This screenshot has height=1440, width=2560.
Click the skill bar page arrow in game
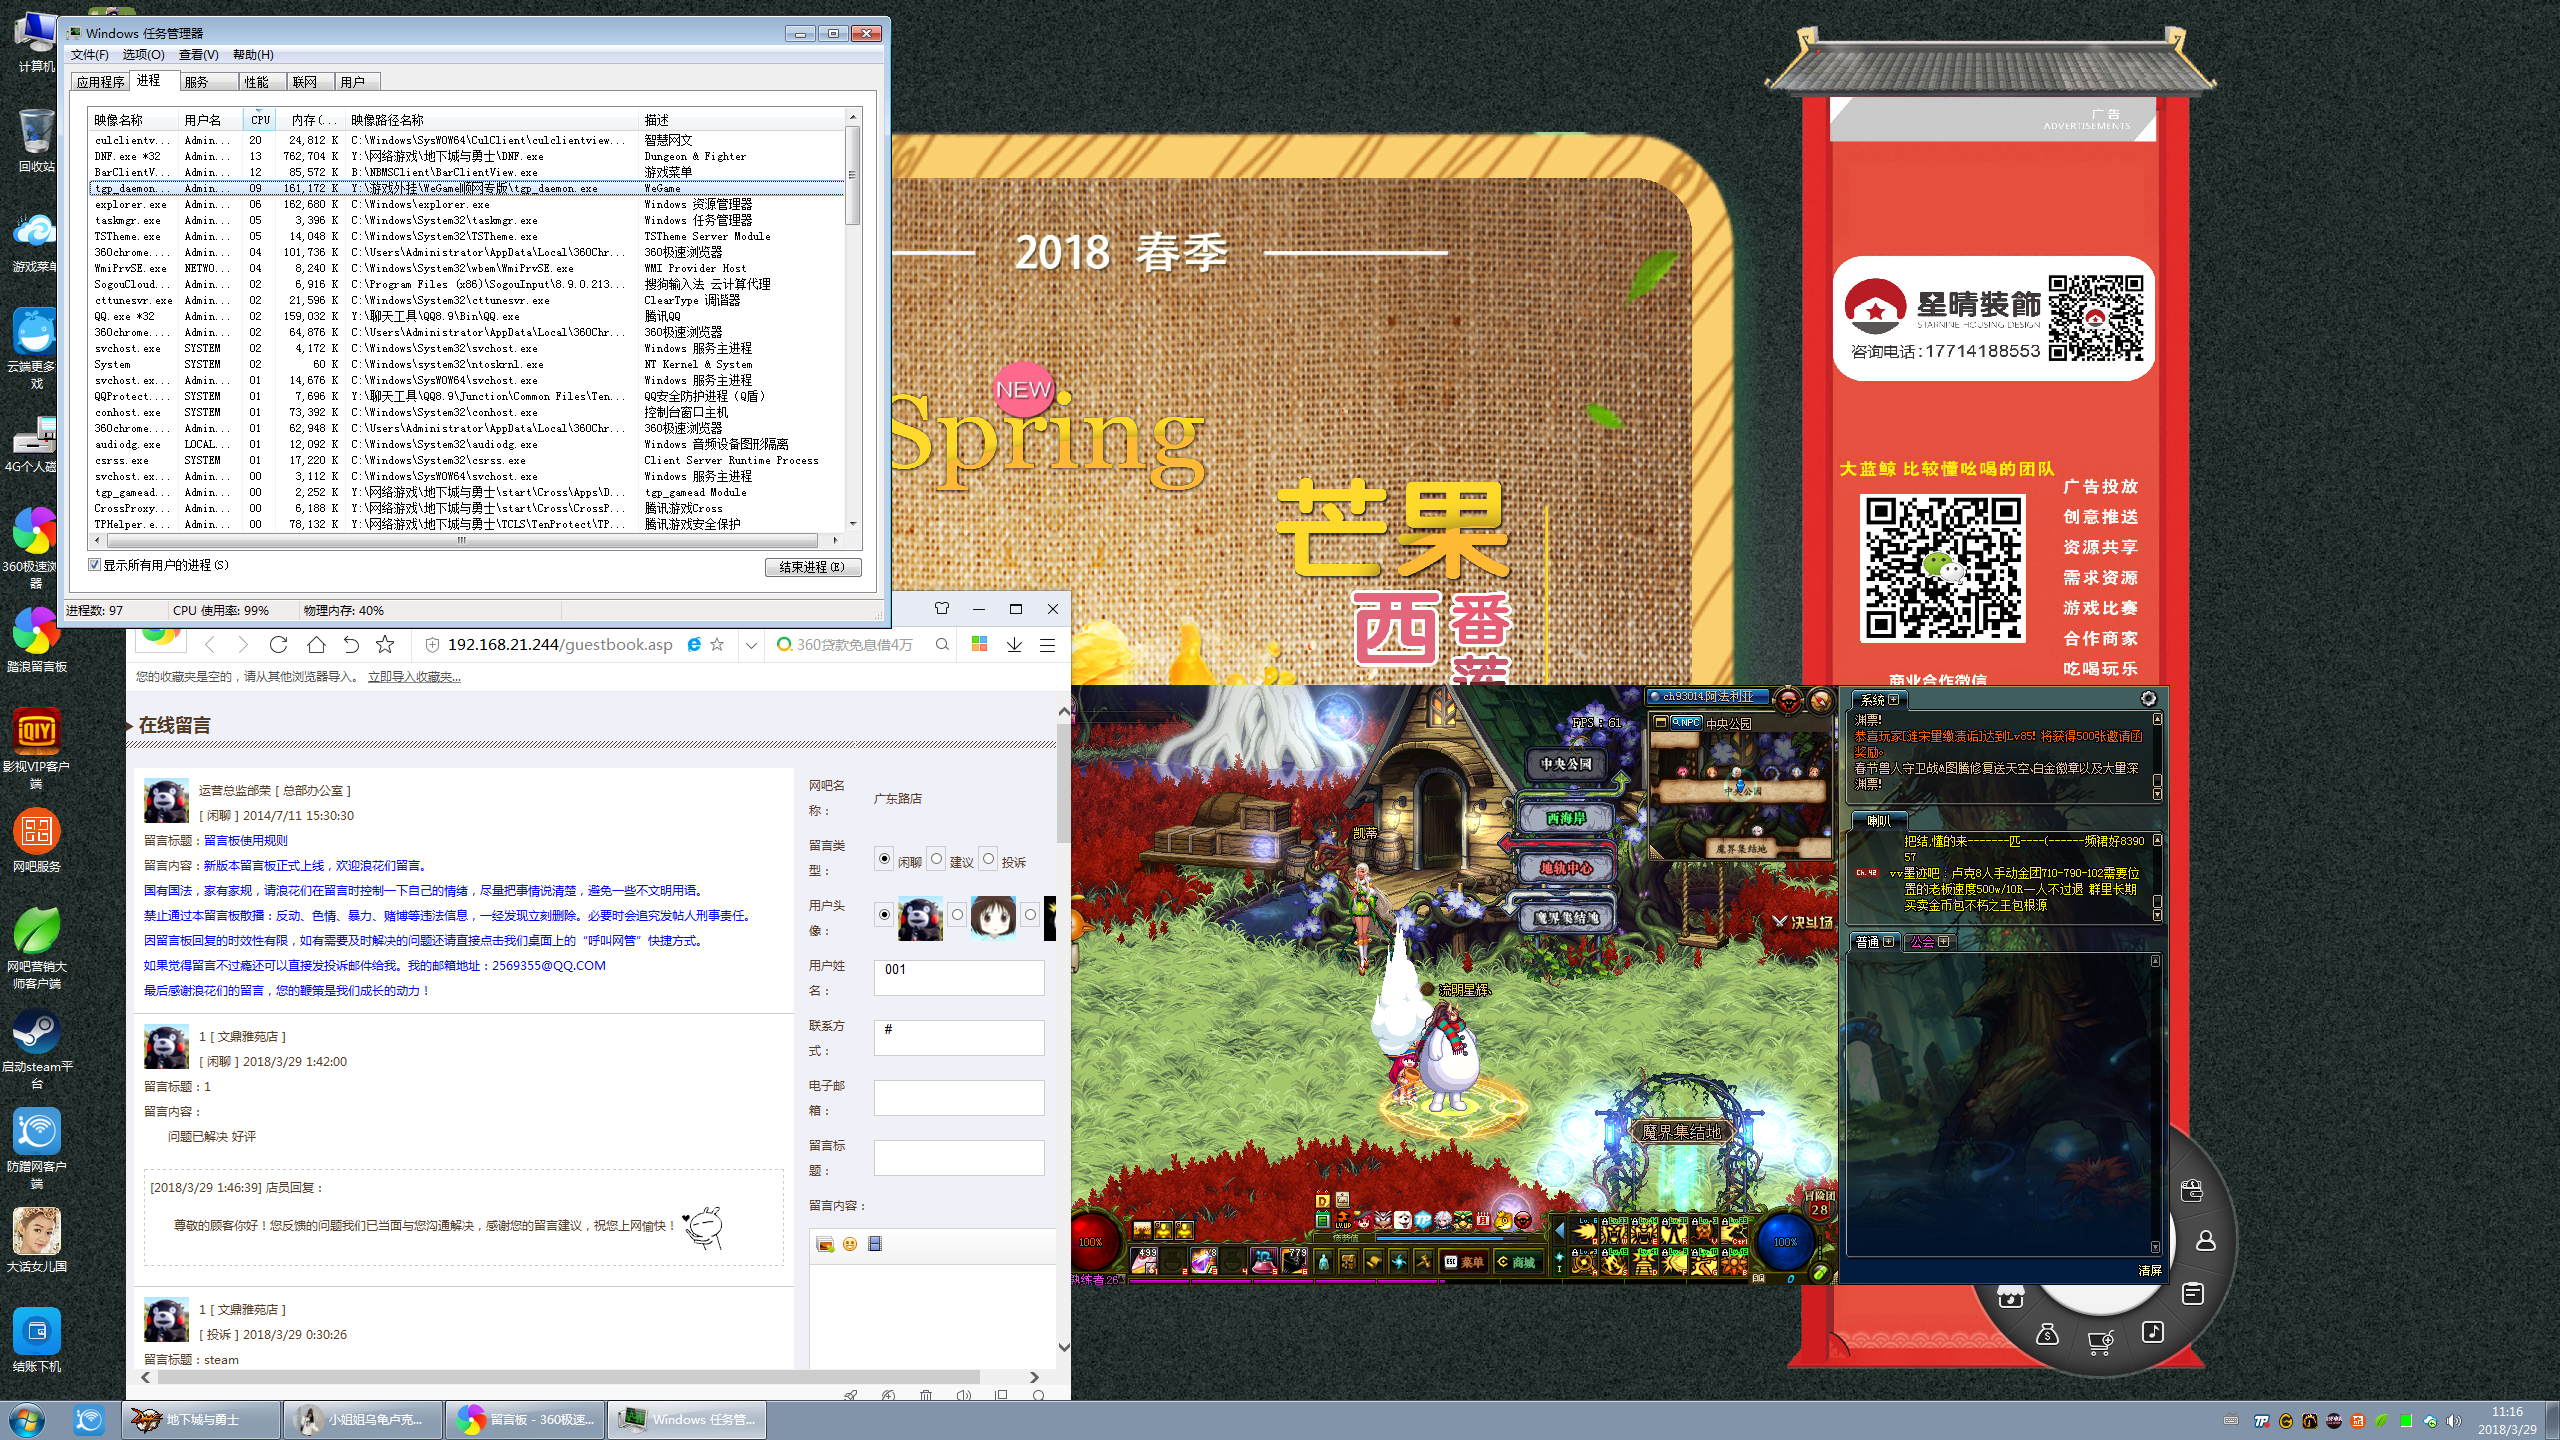pyautogui.click(x=1559, y=1230)
